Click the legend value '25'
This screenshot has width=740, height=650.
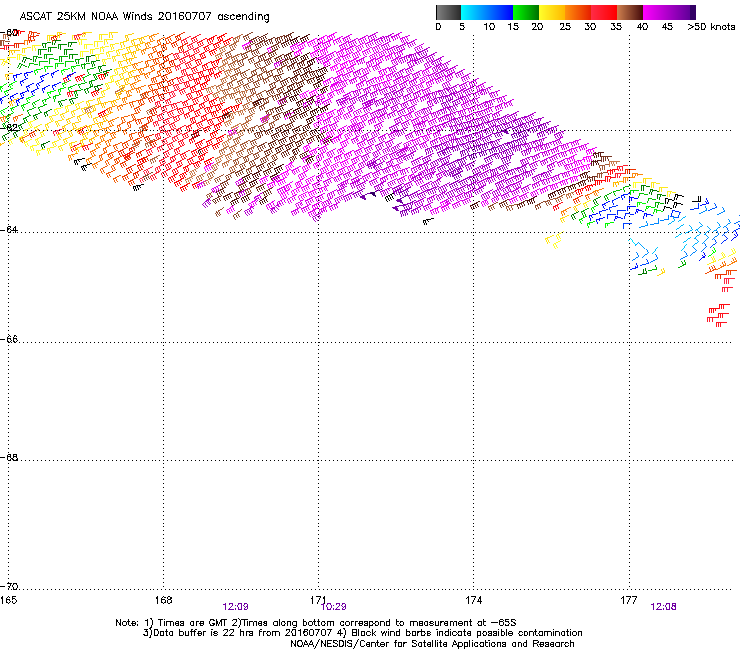pyautogui.click(x=565, y=27)
